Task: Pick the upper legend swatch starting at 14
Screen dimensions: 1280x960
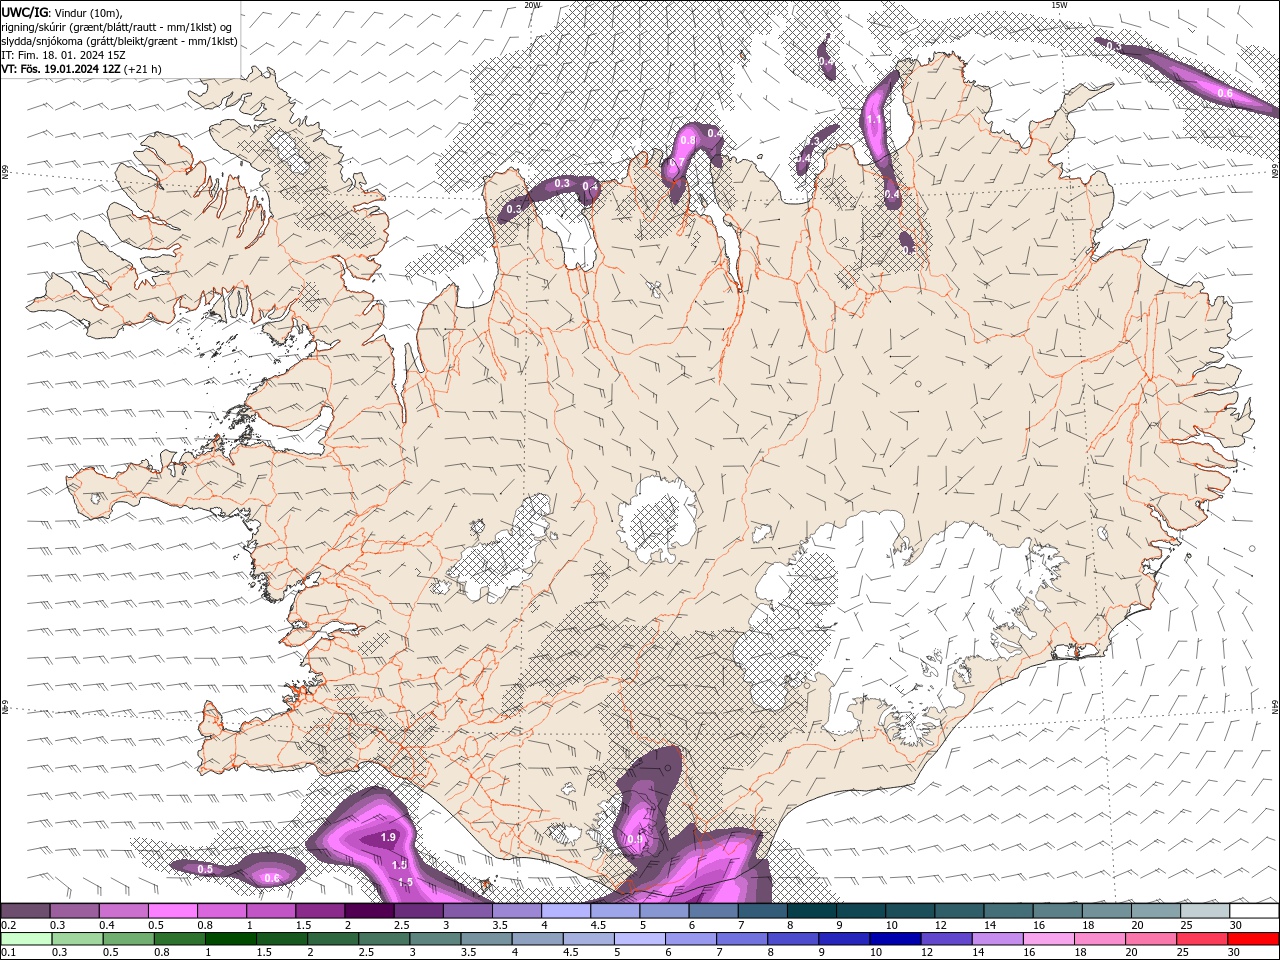Action: tap(1009, 911)
